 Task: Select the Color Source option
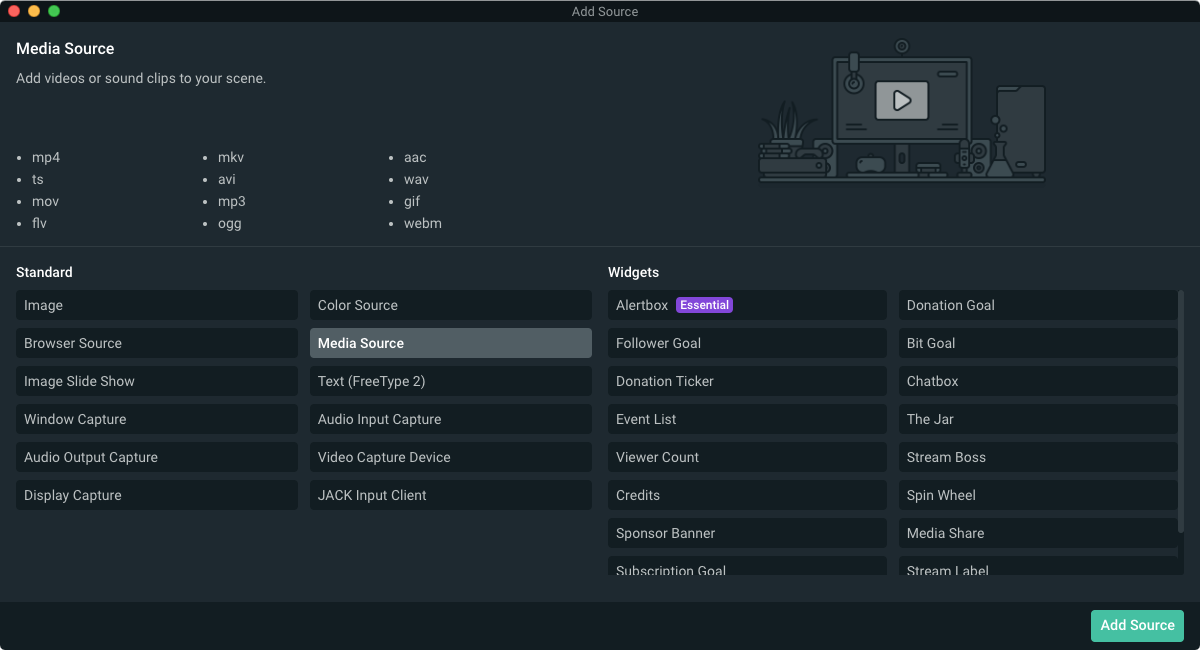point(450,305)
